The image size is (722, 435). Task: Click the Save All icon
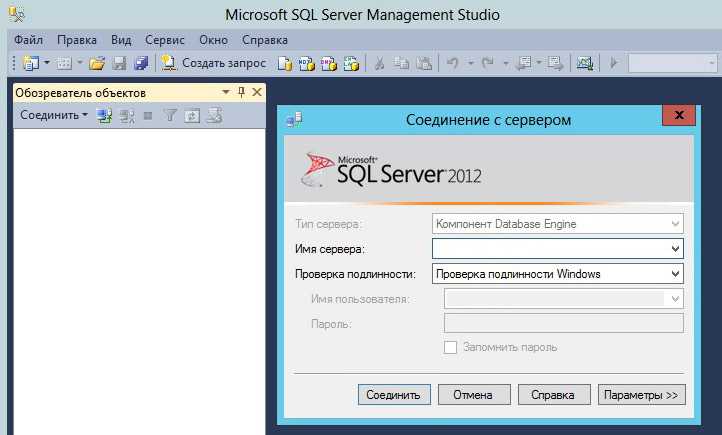[141, 63]
